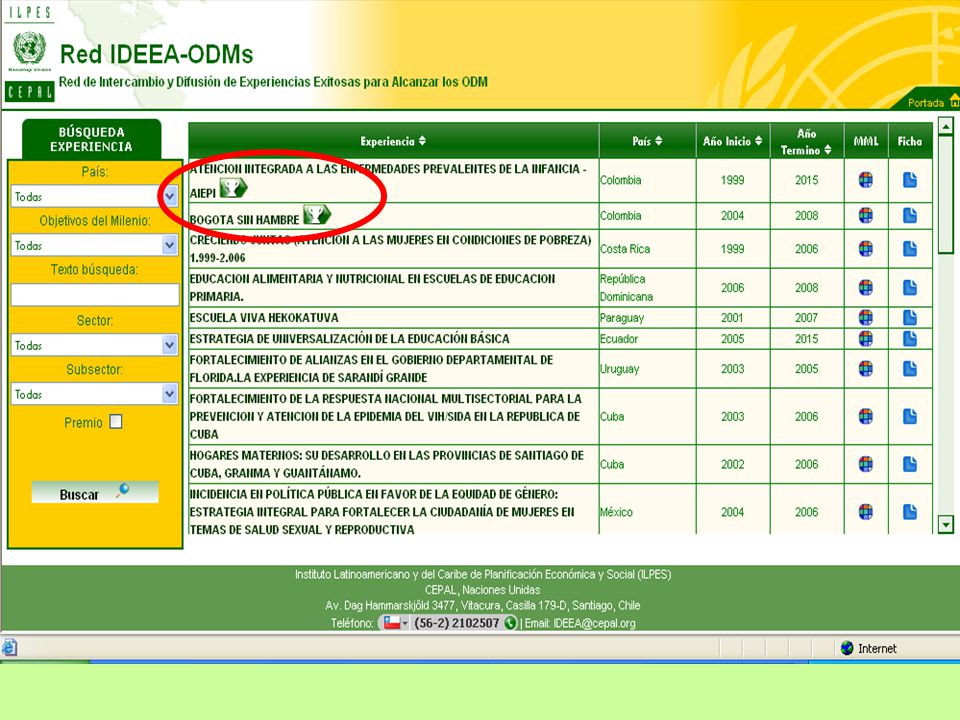Open MML icon for Paraguay row
Screen dimensions: 960x720
[x=866, y=318]
